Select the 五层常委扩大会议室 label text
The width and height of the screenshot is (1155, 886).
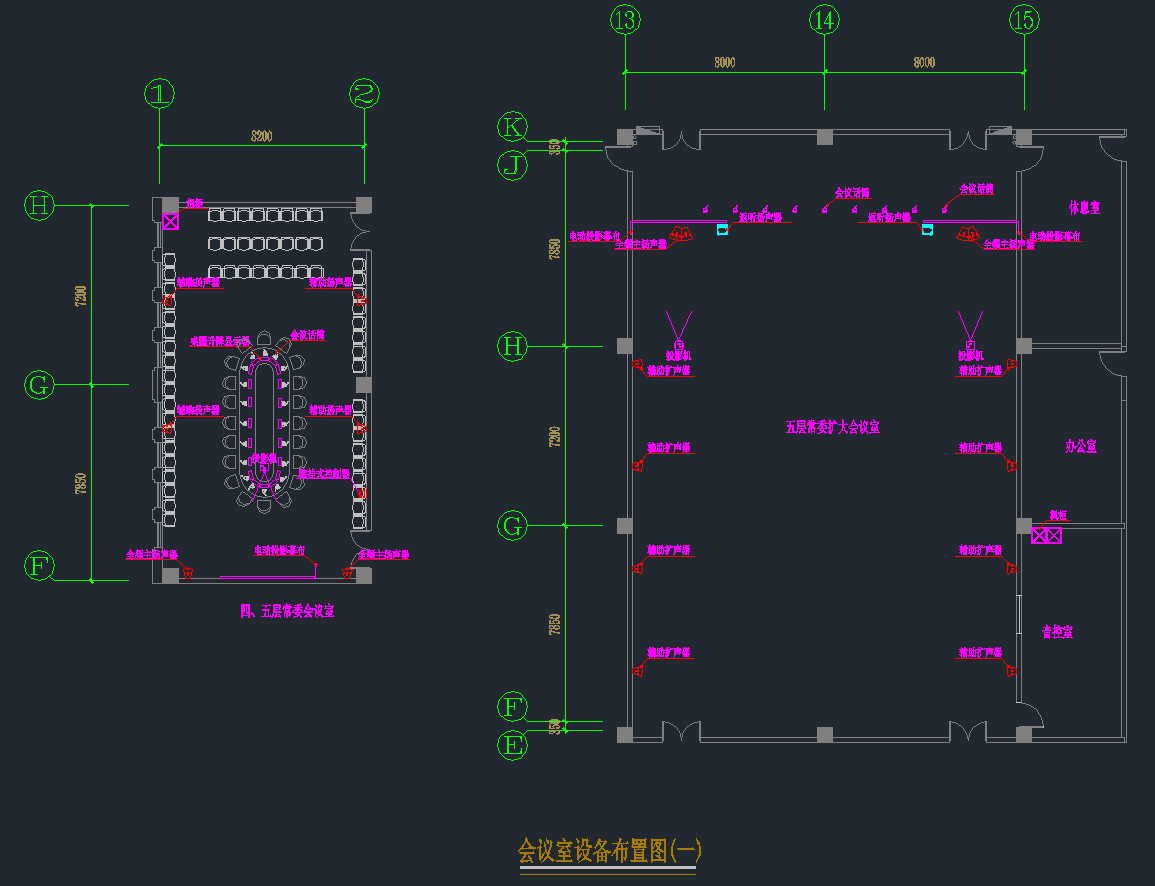pyautogui.click(x=832, y=427)
